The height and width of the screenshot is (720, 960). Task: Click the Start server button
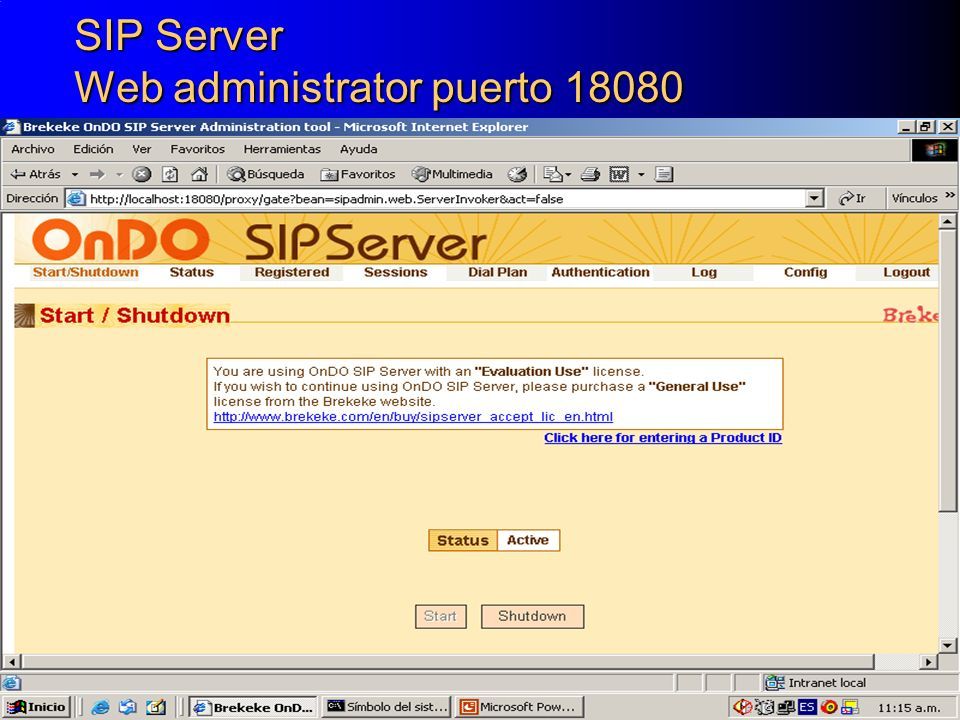click(x=441, y=617)
